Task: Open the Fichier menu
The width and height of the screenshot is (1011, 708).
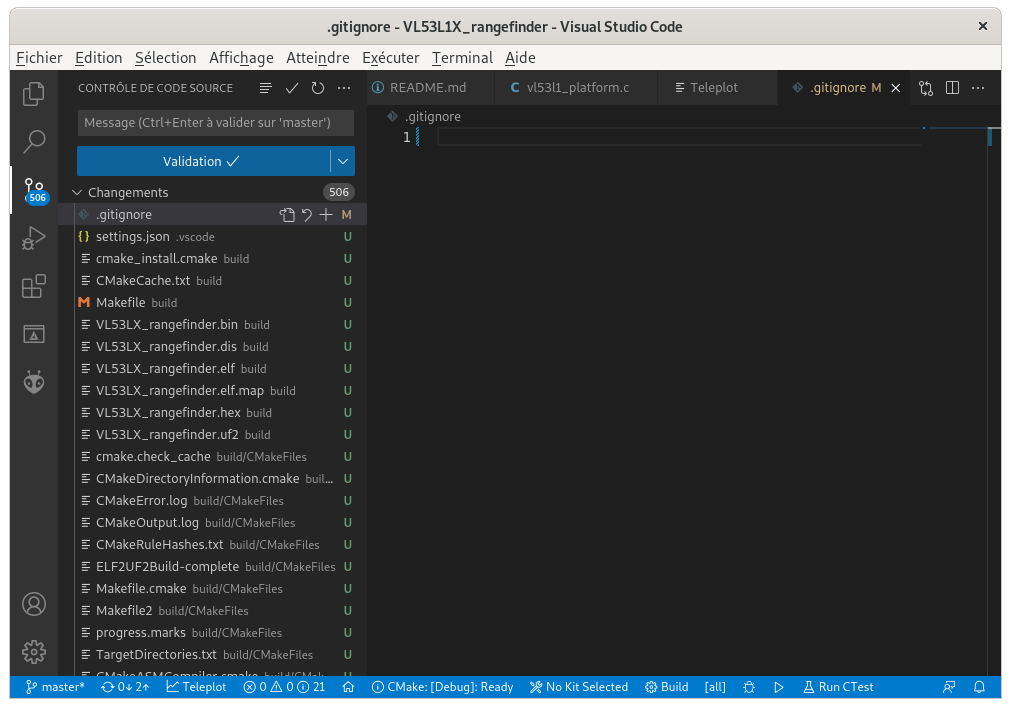Action: [39, 57]
